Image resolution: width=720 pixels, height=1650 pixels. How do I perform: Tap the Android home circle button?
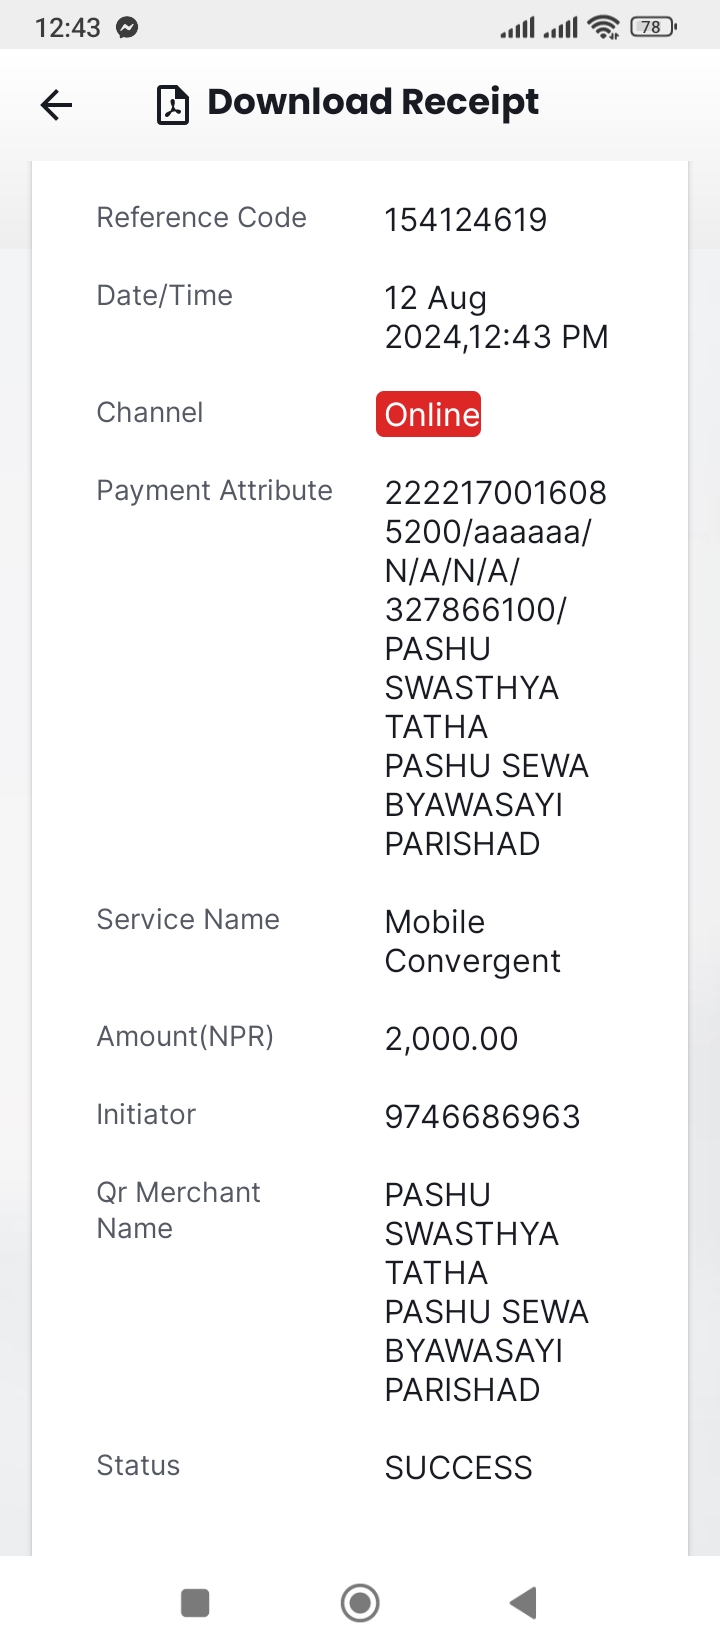coord(360,1603)
